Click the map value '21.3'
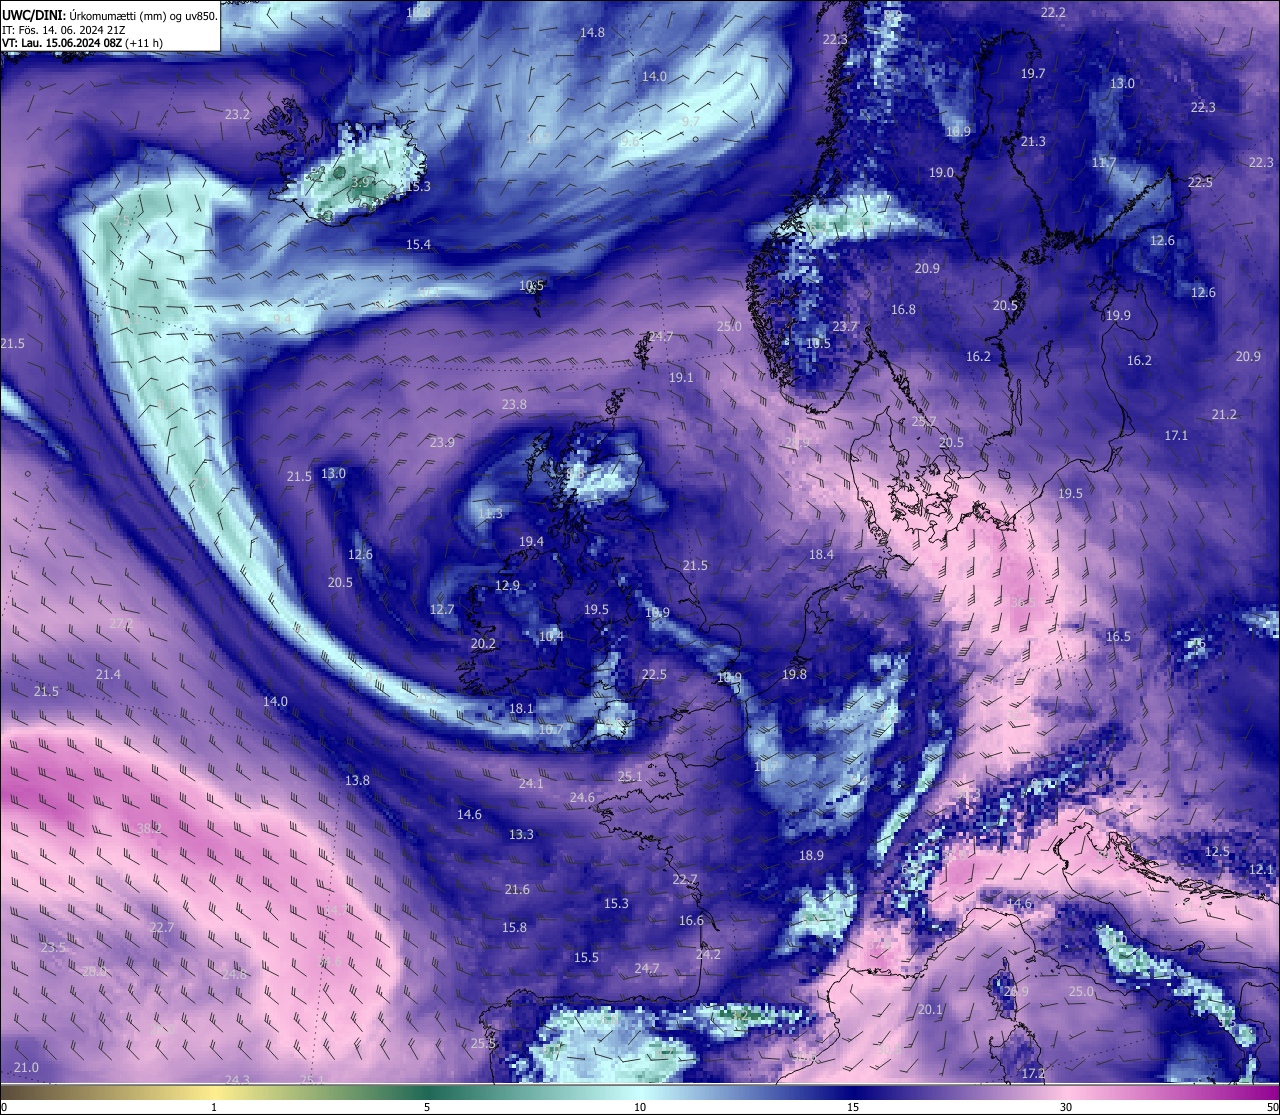1280x1115 pixels. [1033, 142]
